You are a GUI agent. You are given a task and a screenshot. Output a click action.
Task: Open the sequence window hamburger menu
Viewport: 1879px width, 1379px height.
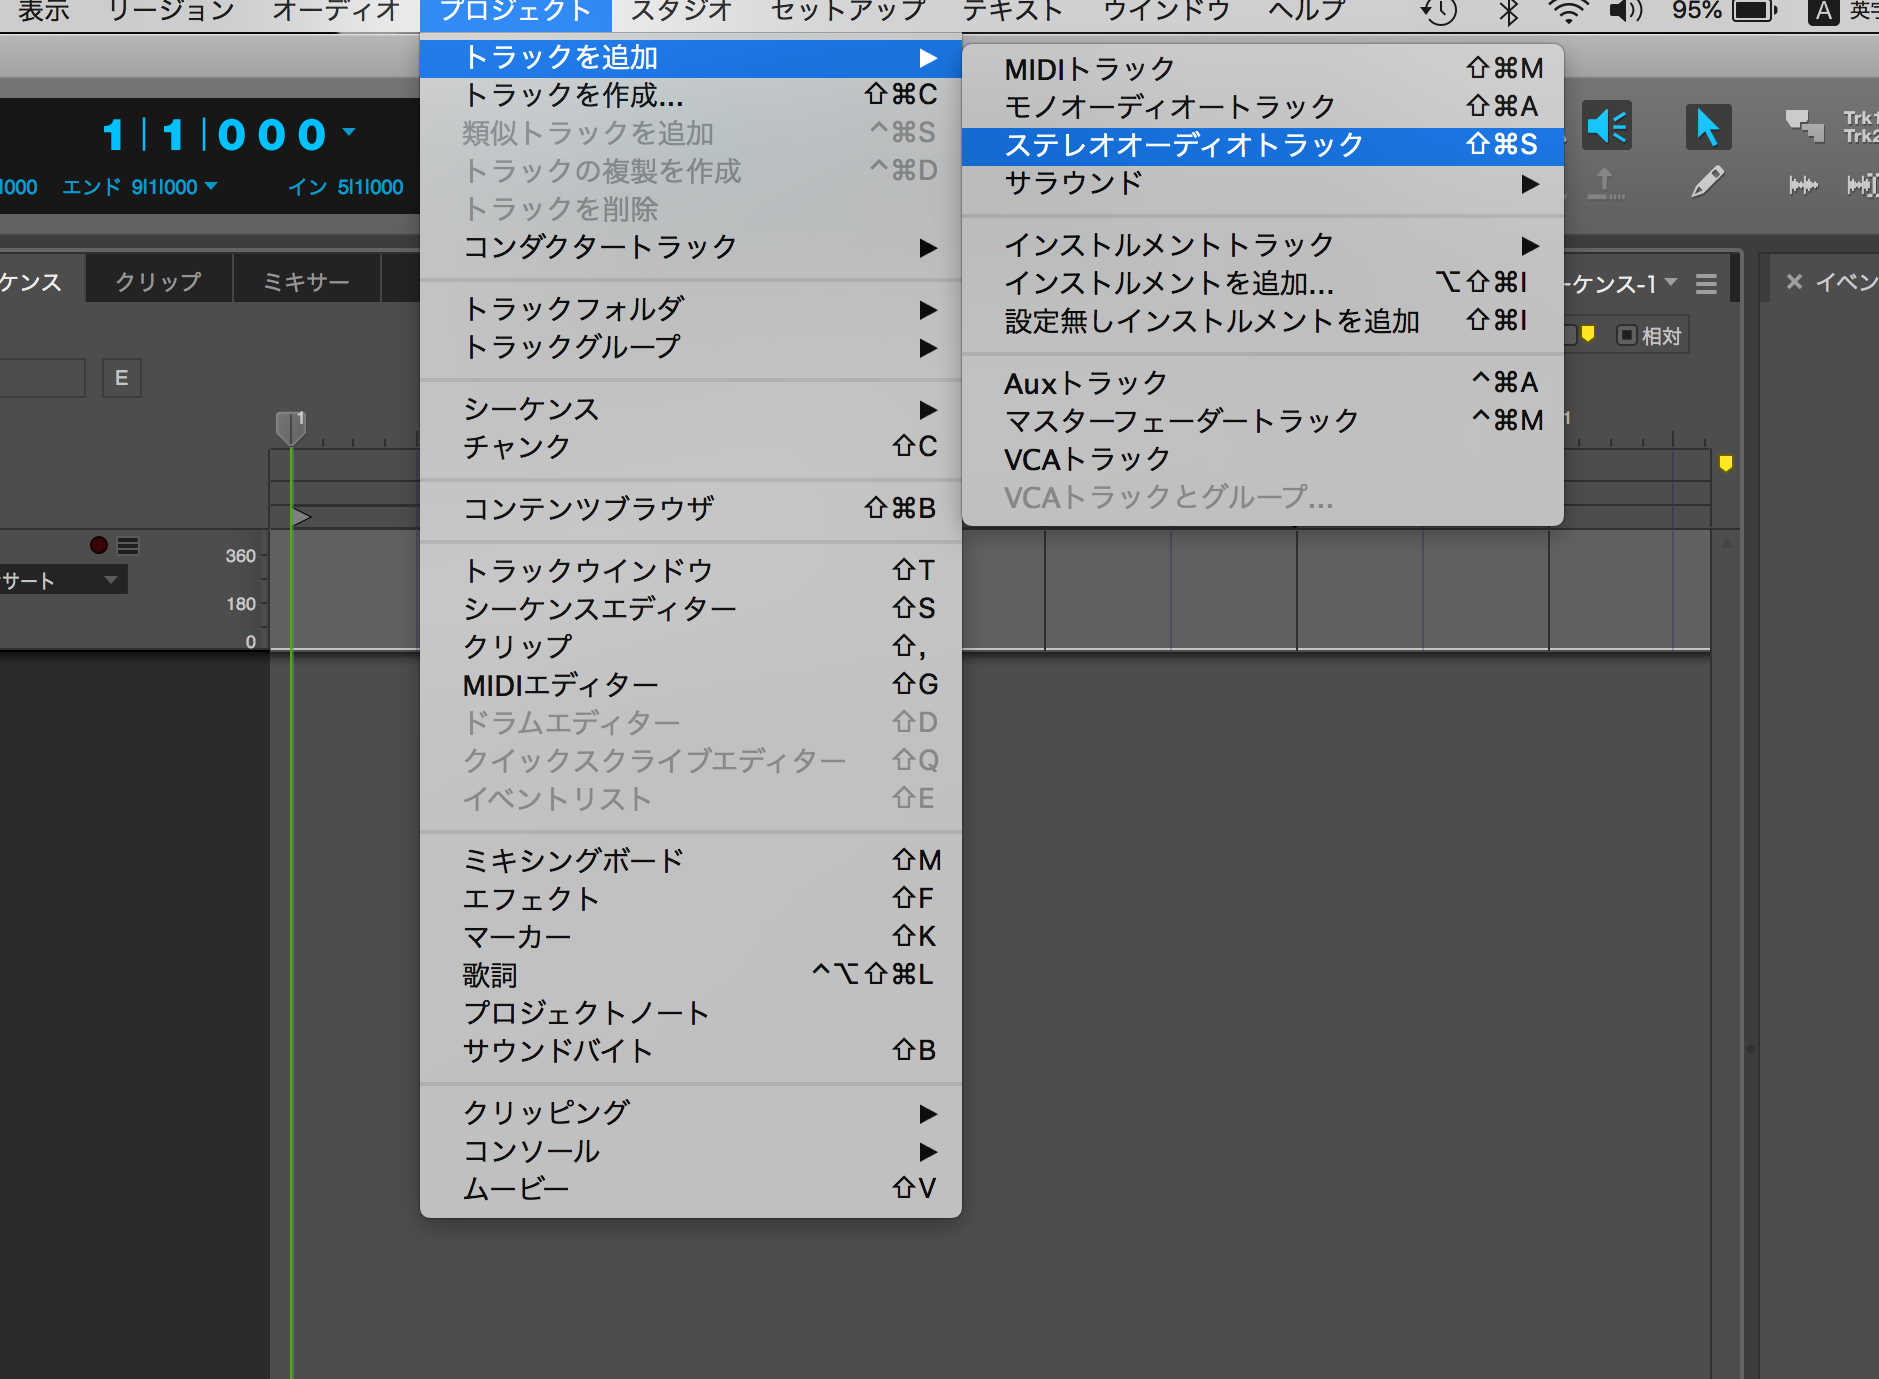(1706, 285)
